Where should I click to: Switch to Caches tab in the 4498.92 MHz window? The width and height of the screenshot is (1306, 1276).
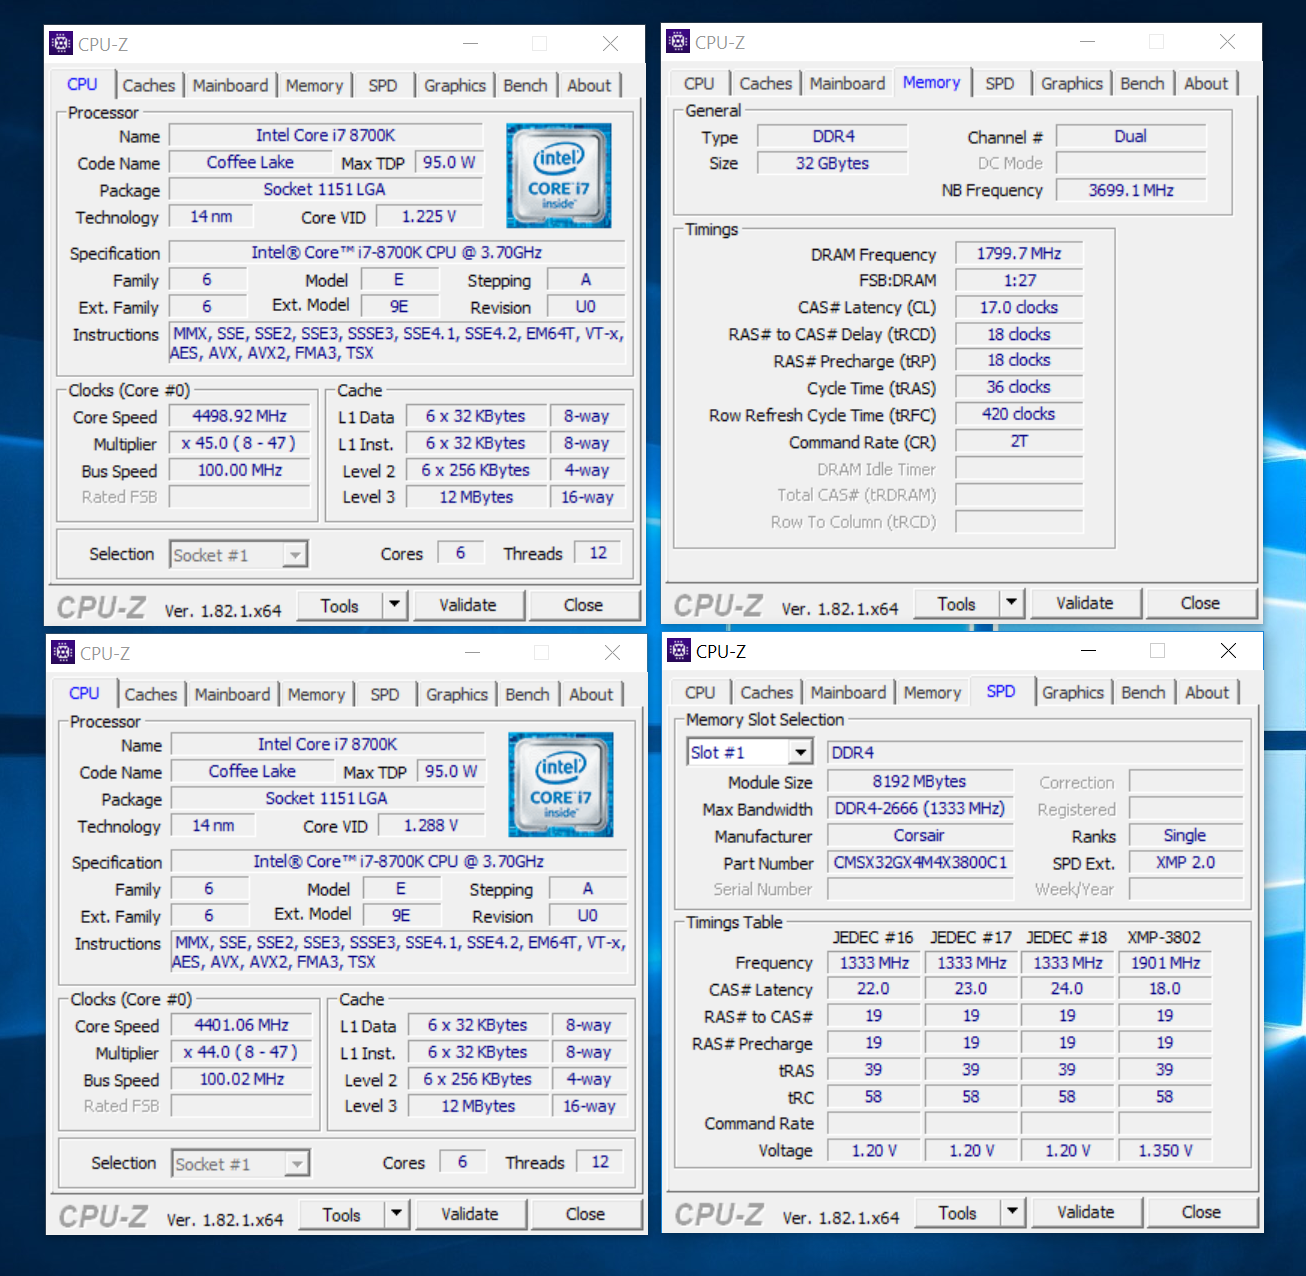(x=149, y=85)
